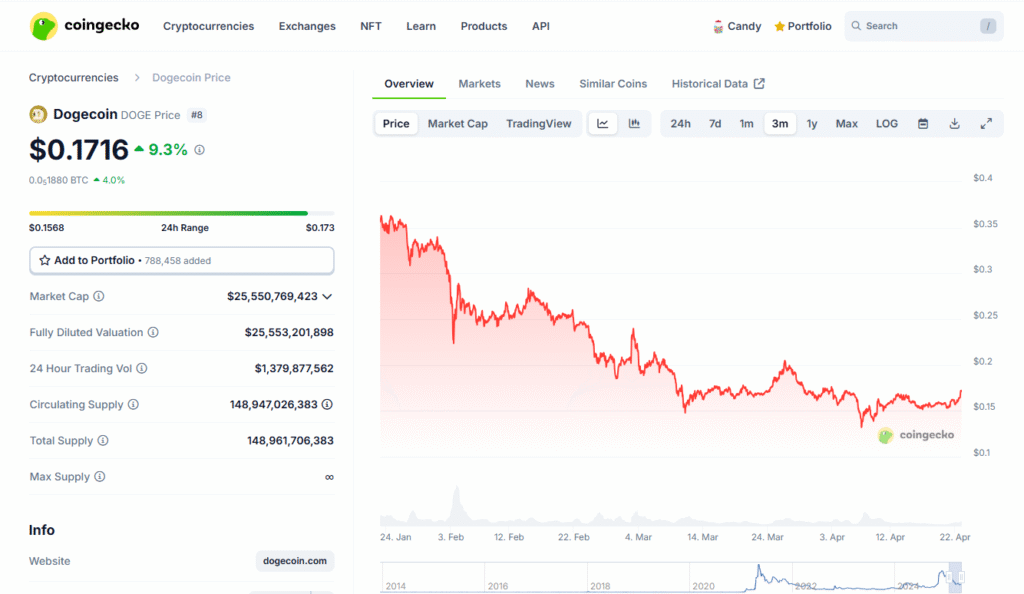1024x594 pixels.
Task: Click the $0.1716 price text
Action: click(79, 150)
